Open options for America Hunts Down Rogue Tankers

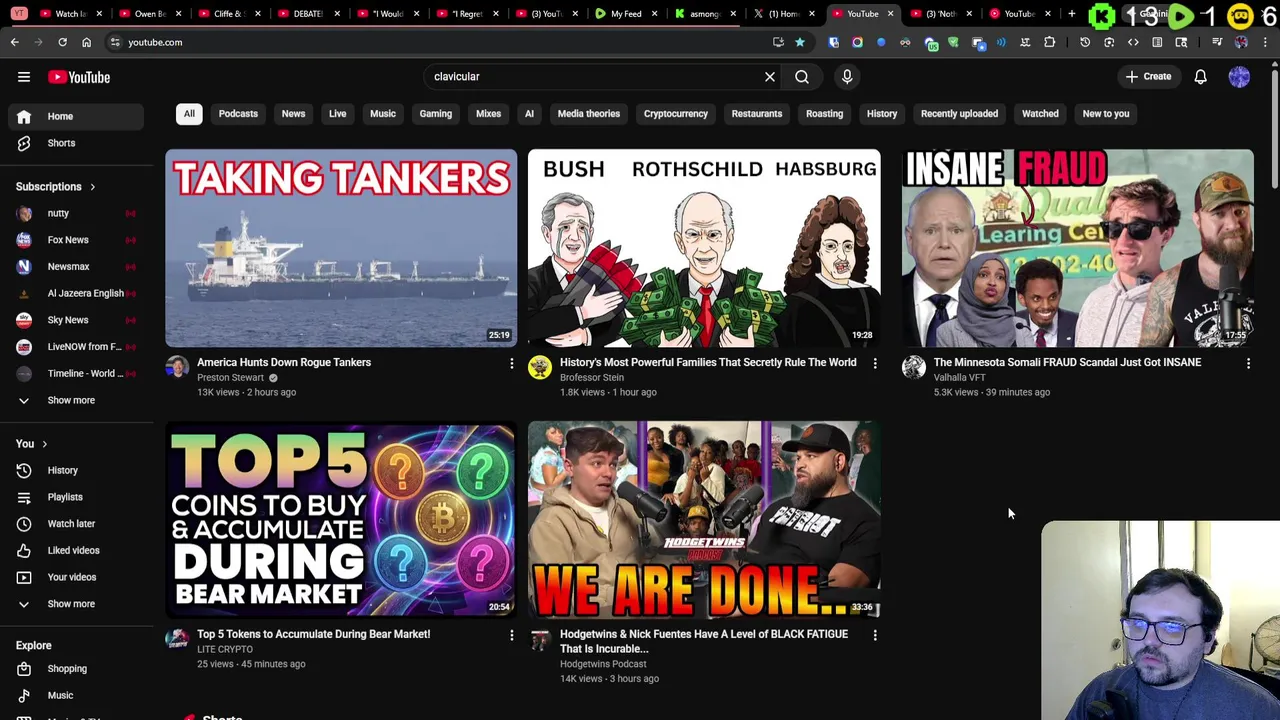coord(511,363)
